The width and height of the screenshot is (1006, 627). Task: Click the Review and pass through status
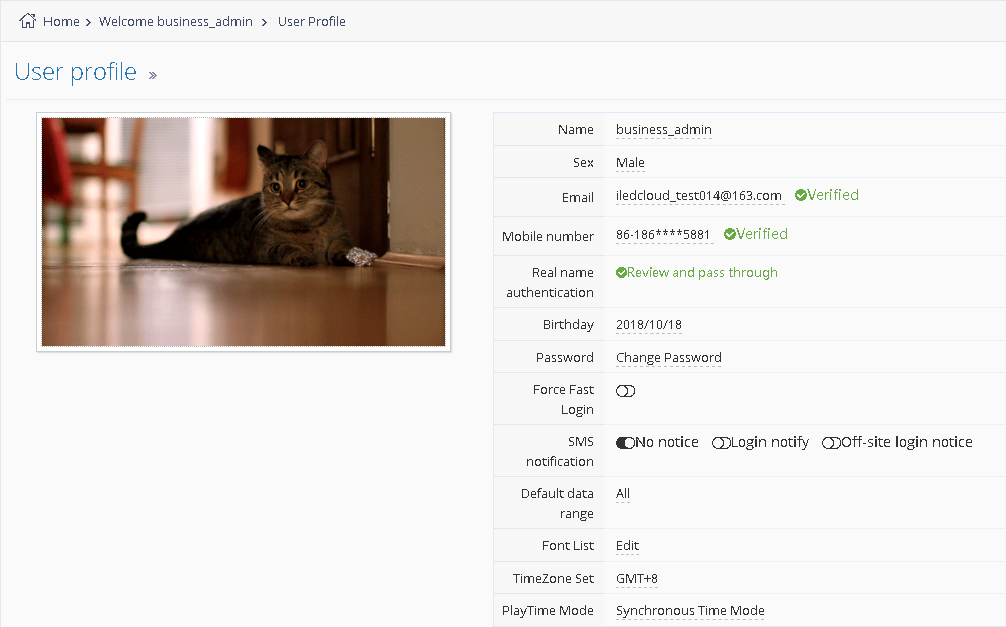(702, 273)
